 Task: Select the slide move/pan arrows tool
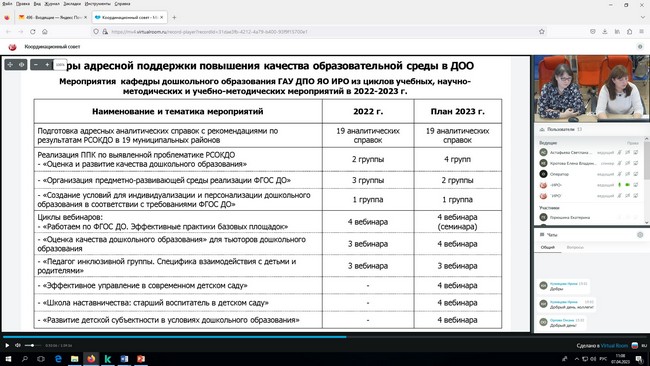(x=10, y=65)
